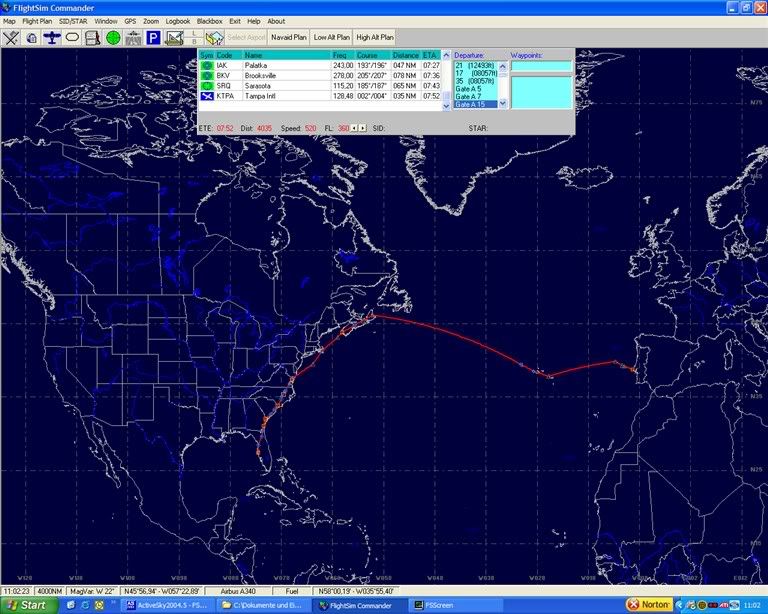Open the Map menu

coord(9,21)
